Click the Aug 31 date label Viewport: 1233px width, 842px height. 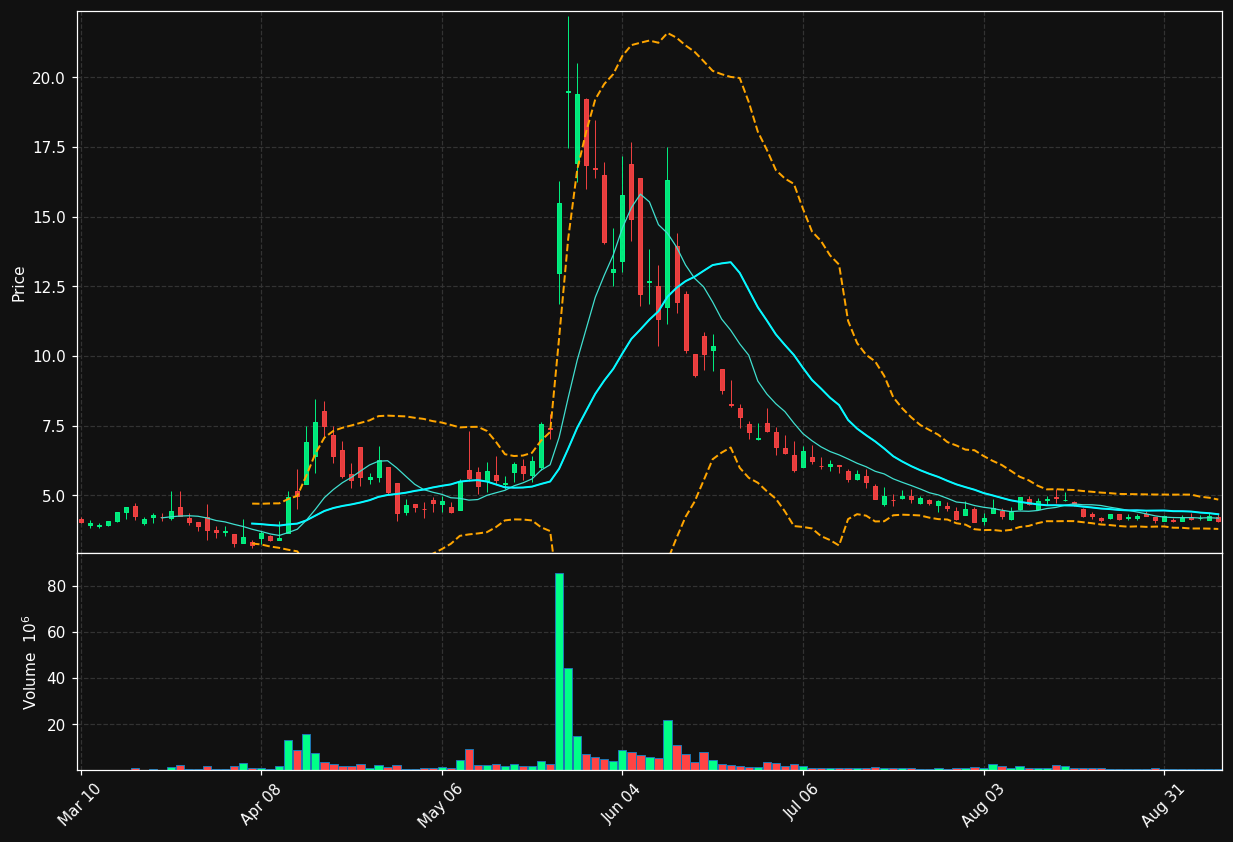click(1163, 804)
